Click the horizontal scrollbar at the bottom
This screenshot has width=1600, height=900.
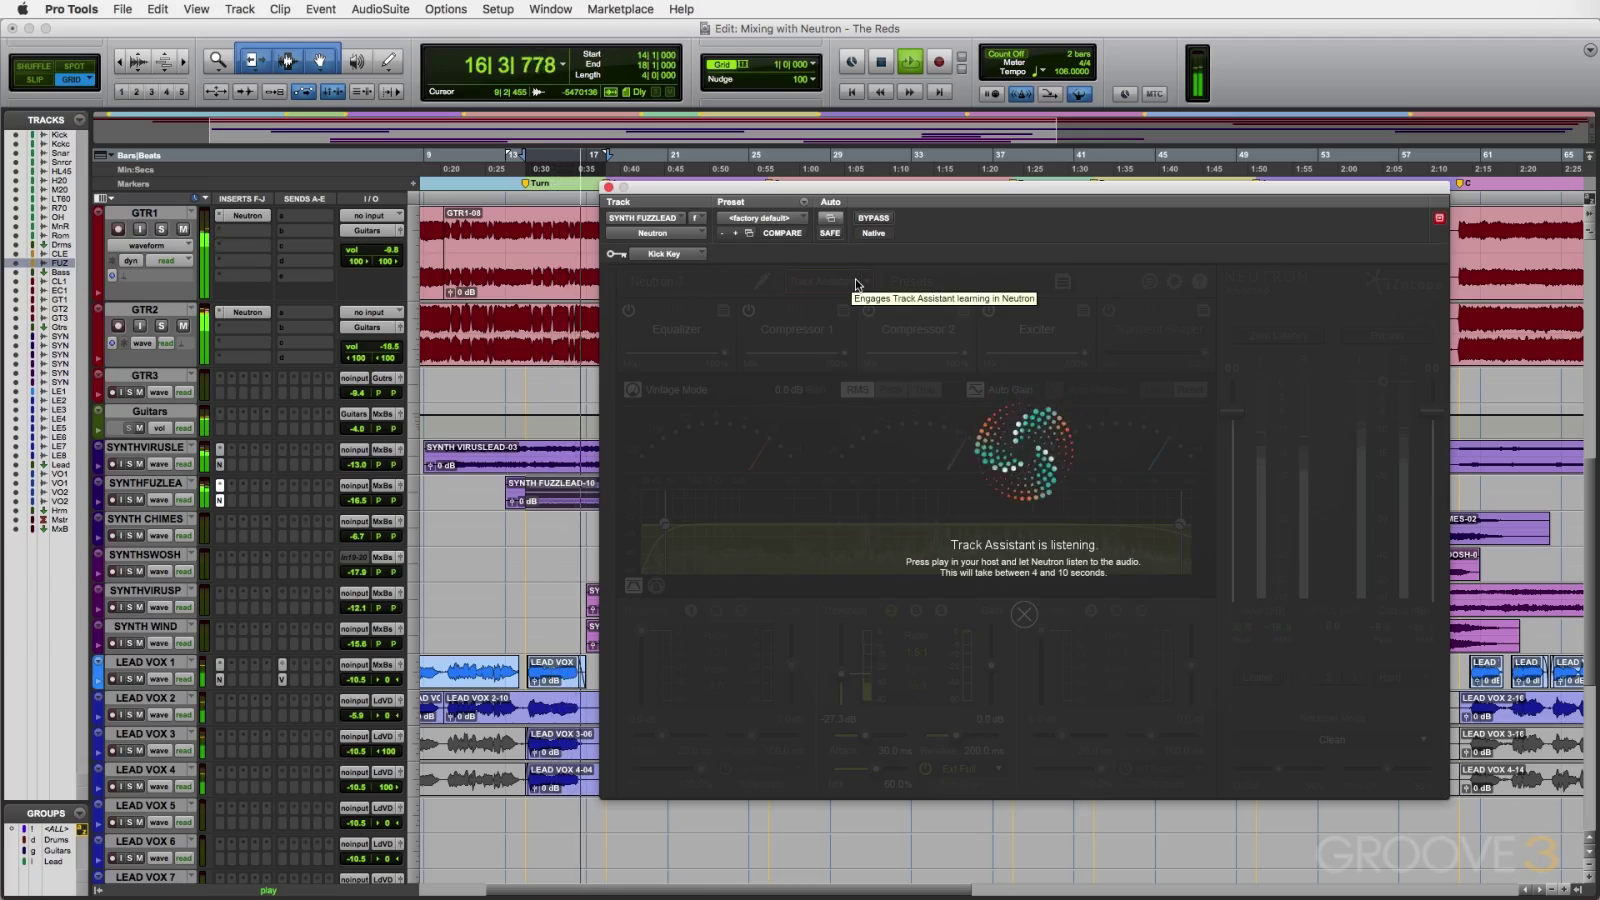(x=728, y=890)
